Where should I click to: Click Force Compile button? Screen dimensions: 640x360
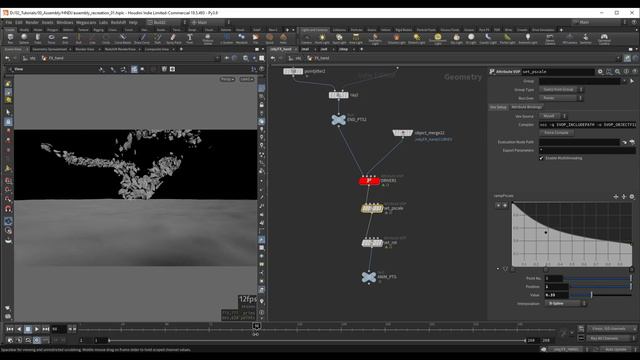(556, 133)
